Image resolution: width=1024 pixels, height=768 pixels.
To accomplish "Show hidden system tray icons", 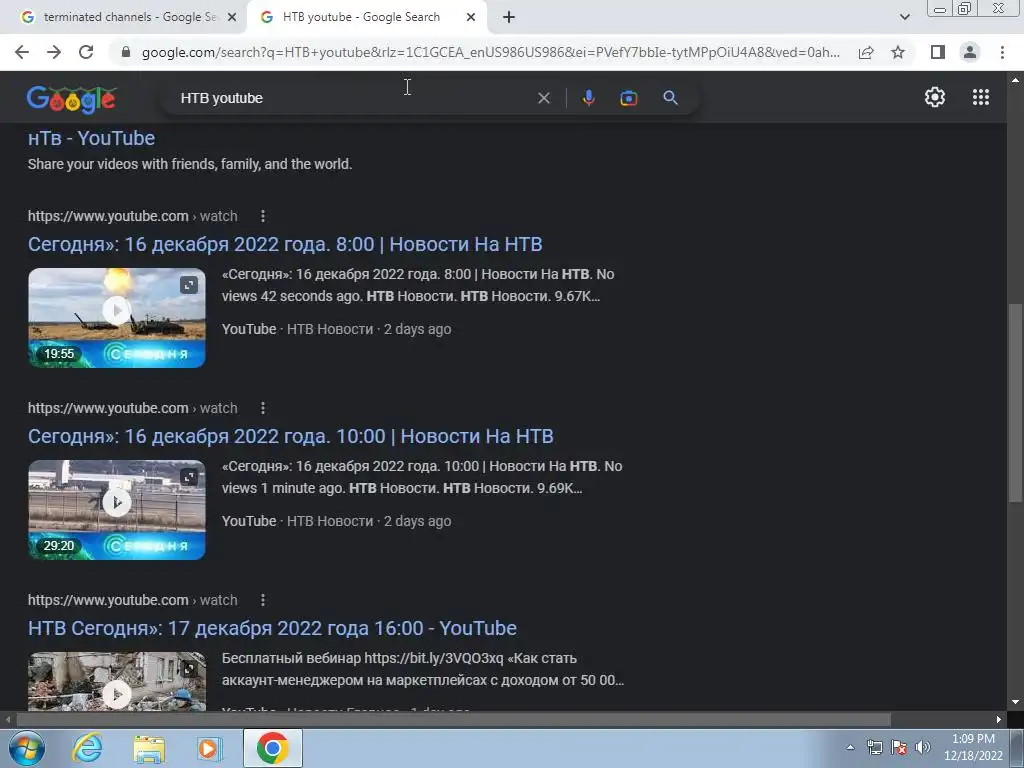I will (850, 748).
